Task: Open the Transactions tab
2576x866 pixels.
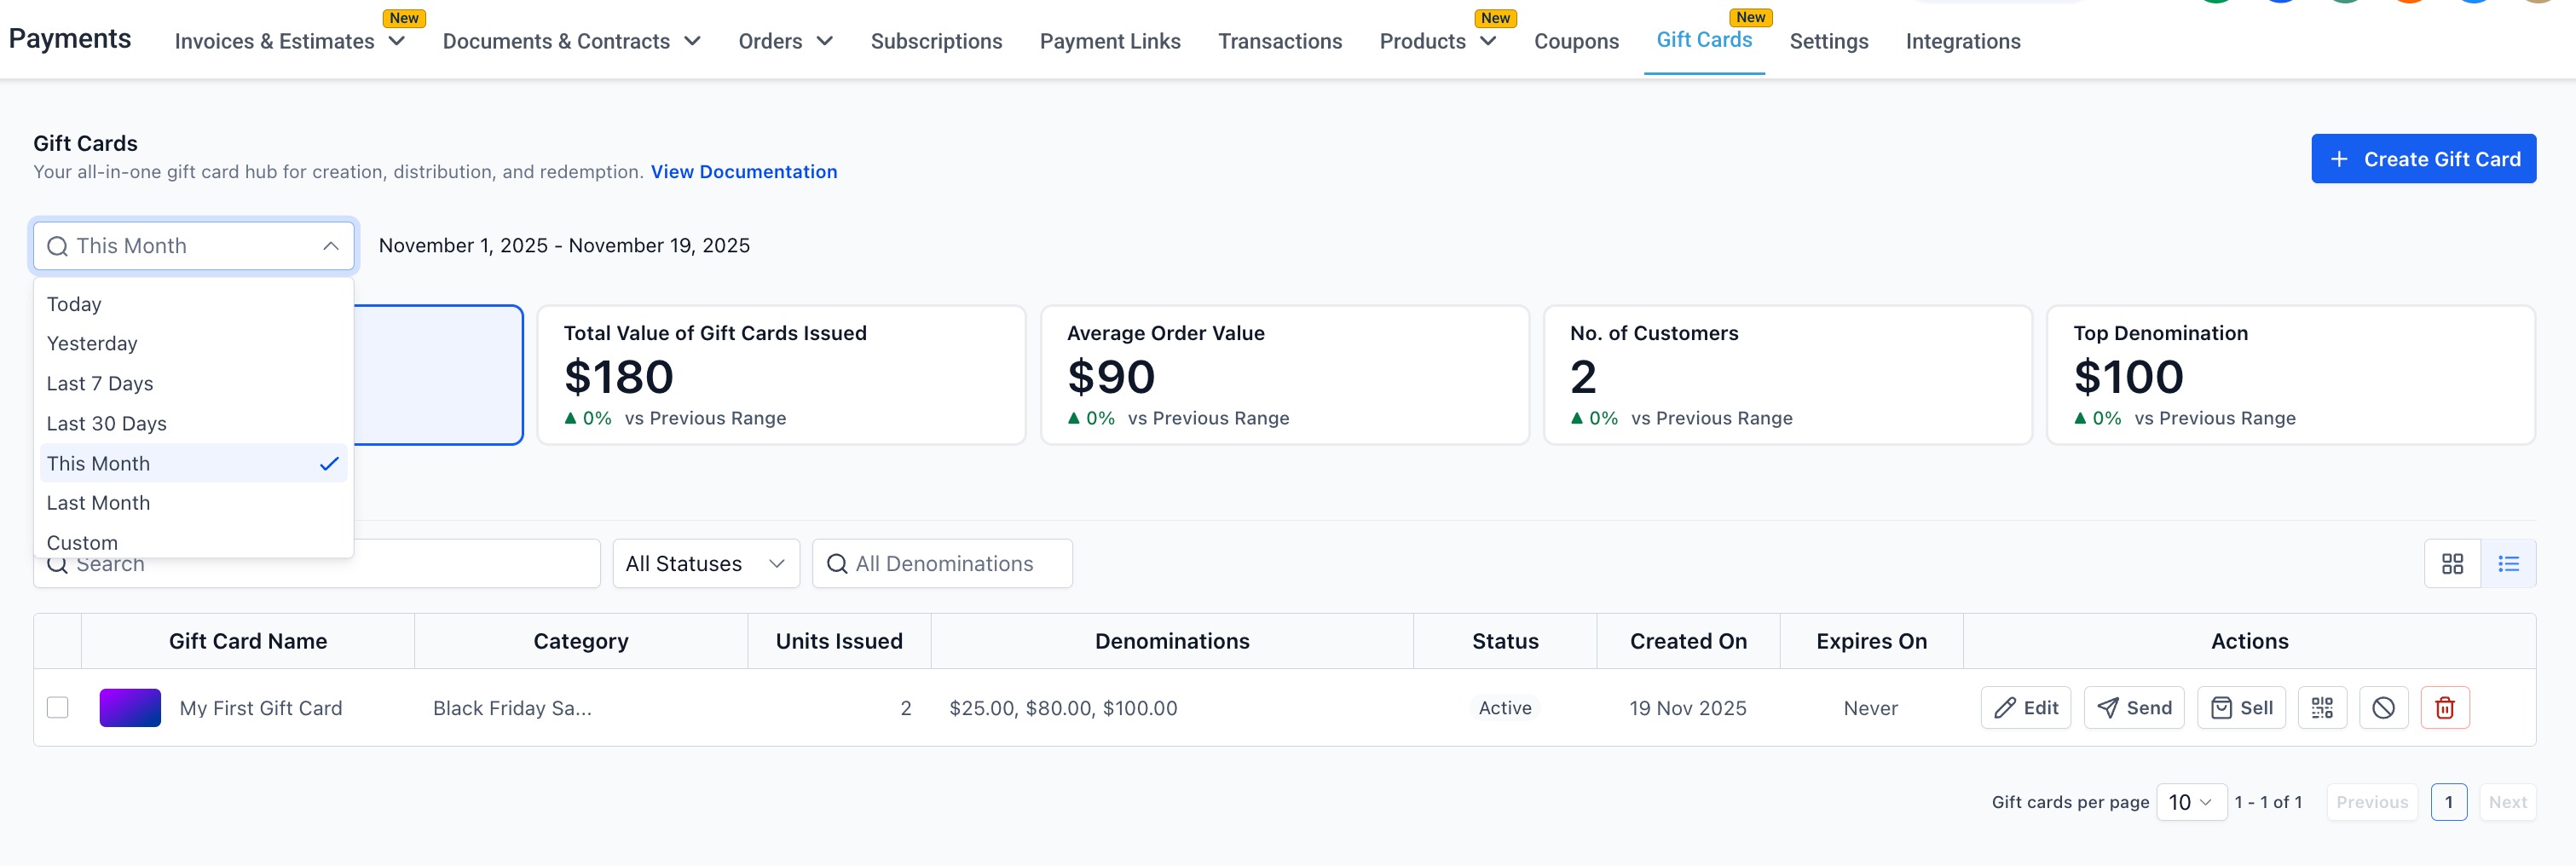Action: pos(1279,41)
